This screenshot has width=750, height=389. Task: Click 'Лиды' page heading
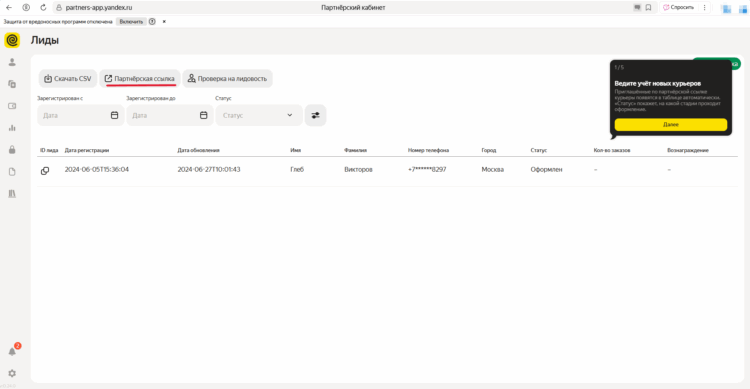click(x=45, y=40)
